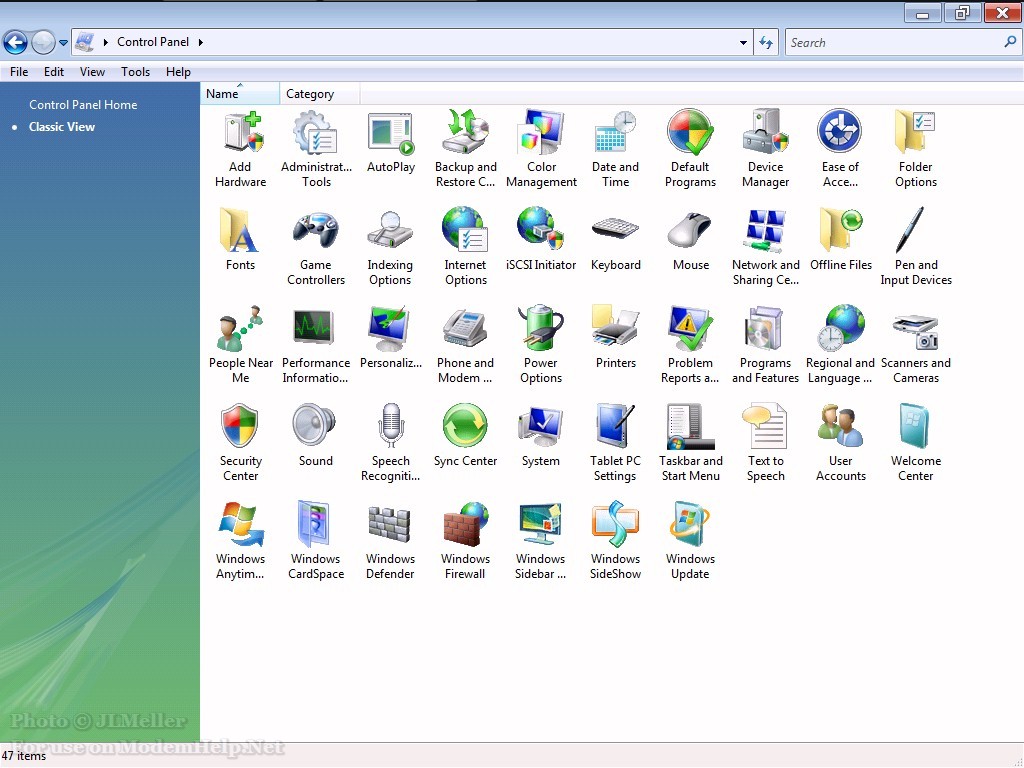This screenshot has width=1024, height=768.
Task: Open the View menu
Action: [x=92, y=72]
